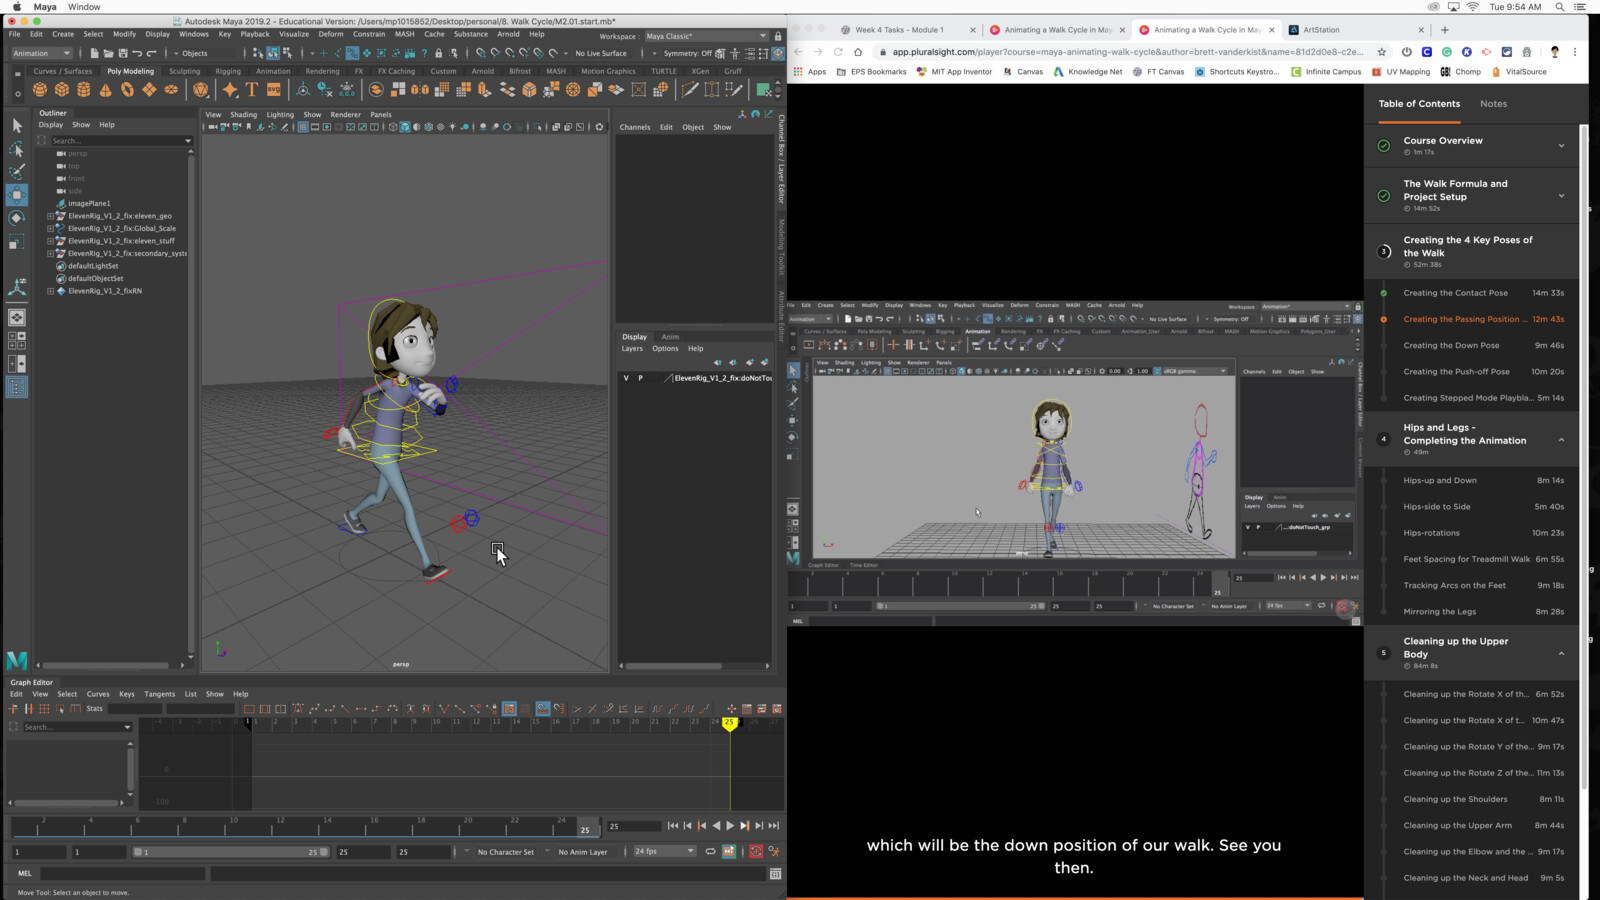Image resolution: width=1600 pixels, height=900 pixels.
Task: Select ElevenRig_V1_2_fix:Global_Scale in the Outliner
Action: tap(121, 228)
